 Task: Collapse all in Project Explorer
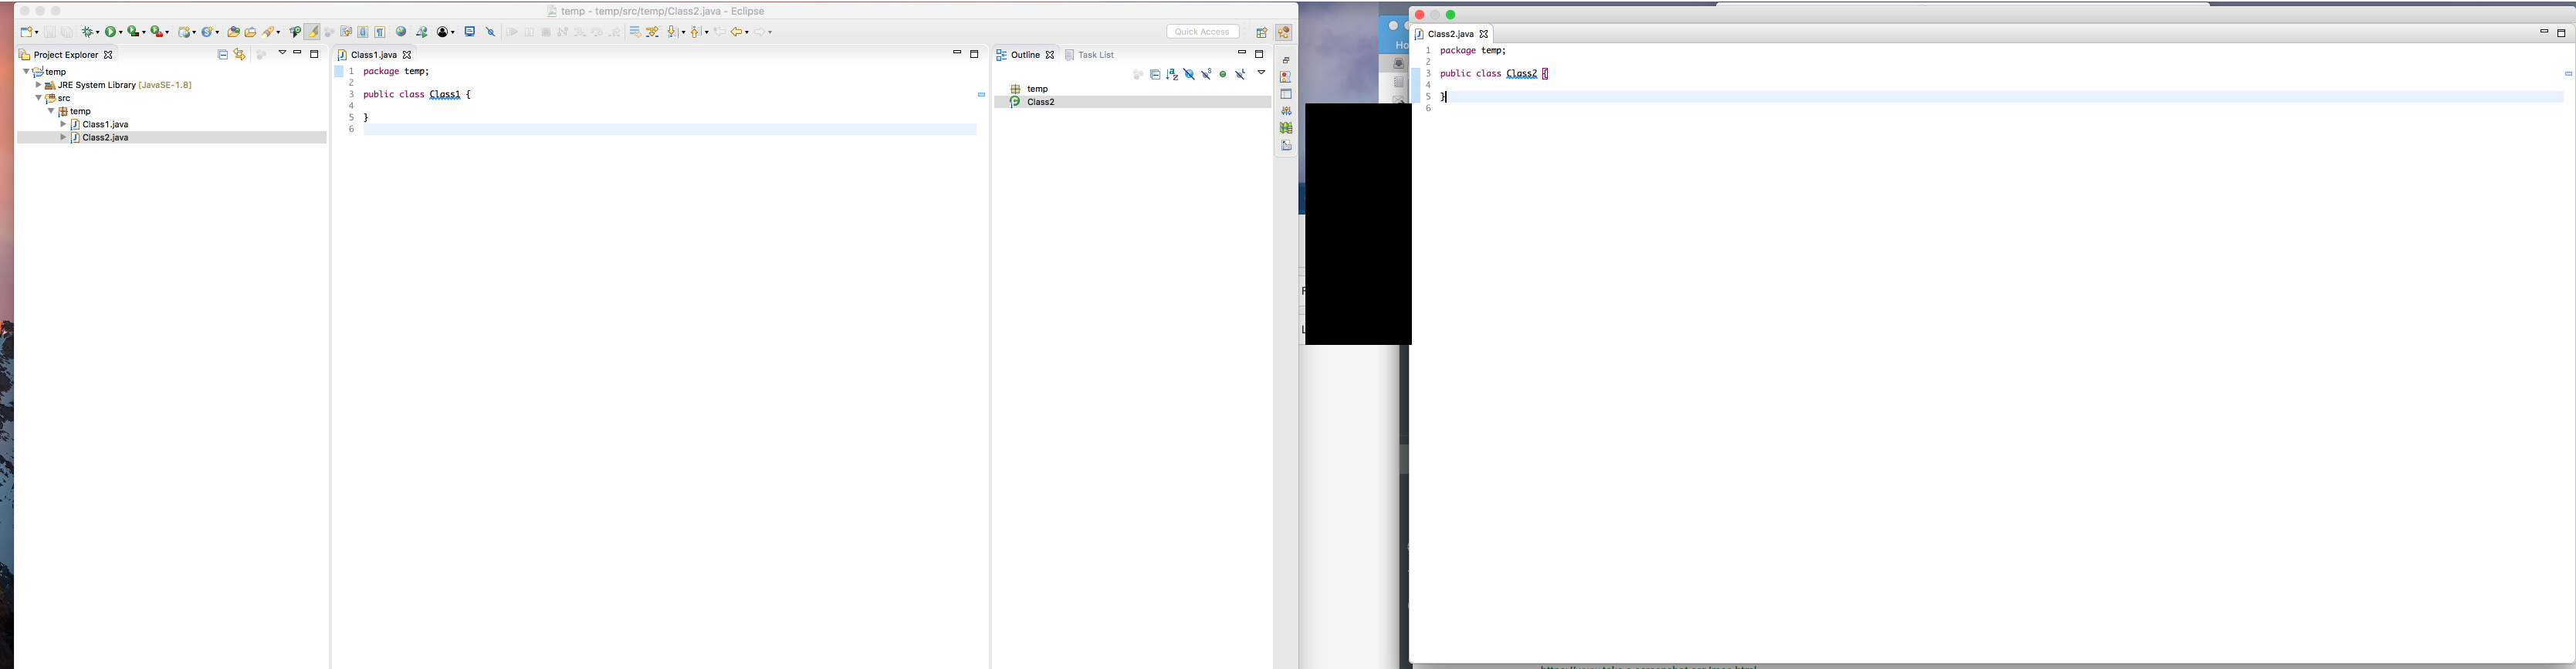pos(222,55)
